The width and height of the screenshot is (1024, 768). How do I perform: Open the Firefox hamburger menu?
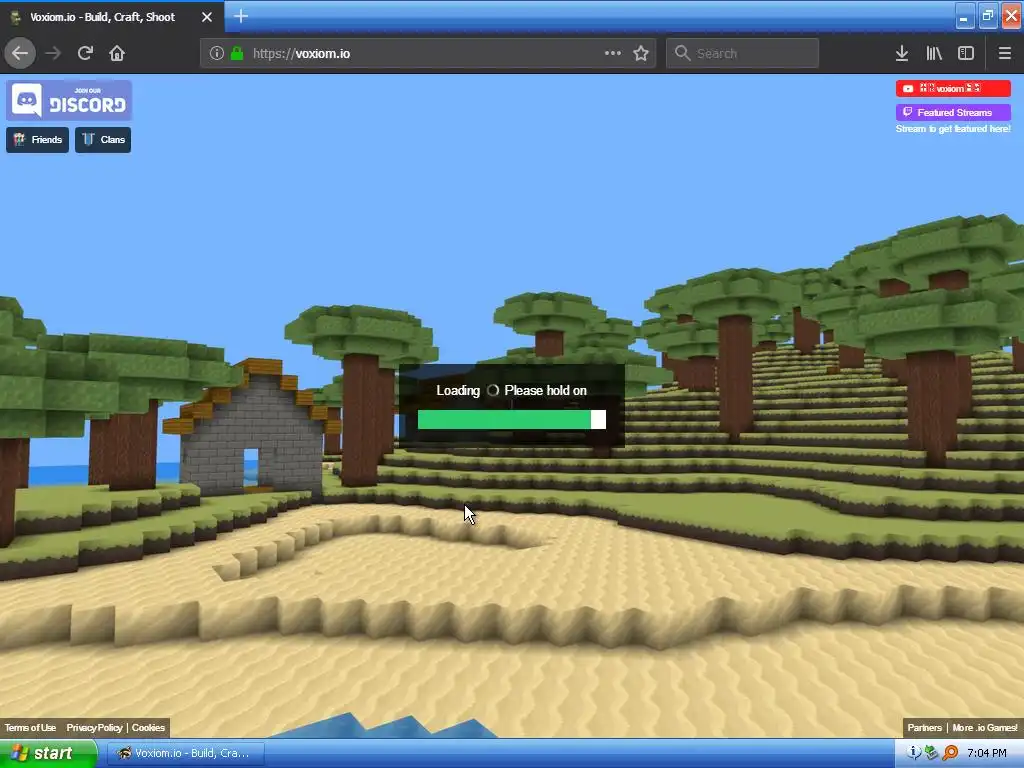pyautogui.click(x=1005, y=53)
